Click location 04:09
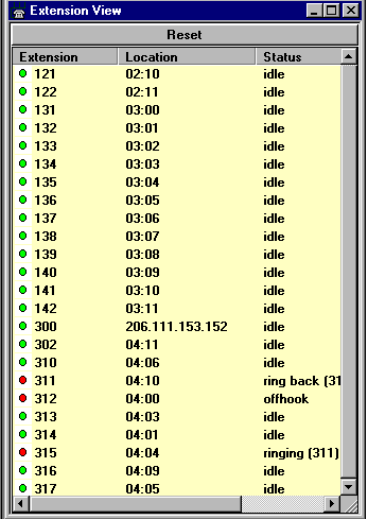This screenshot has height=519, width=367. coord(143,471)
